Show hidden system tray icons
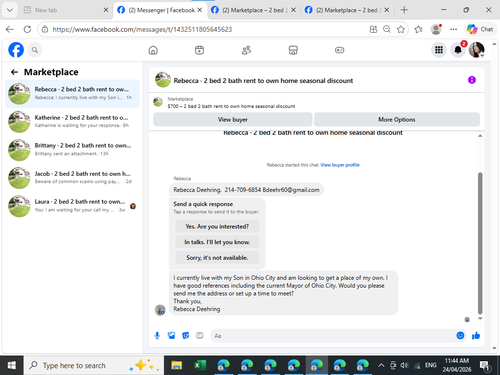Screen dimensions: 500x375 click(381, 366)
